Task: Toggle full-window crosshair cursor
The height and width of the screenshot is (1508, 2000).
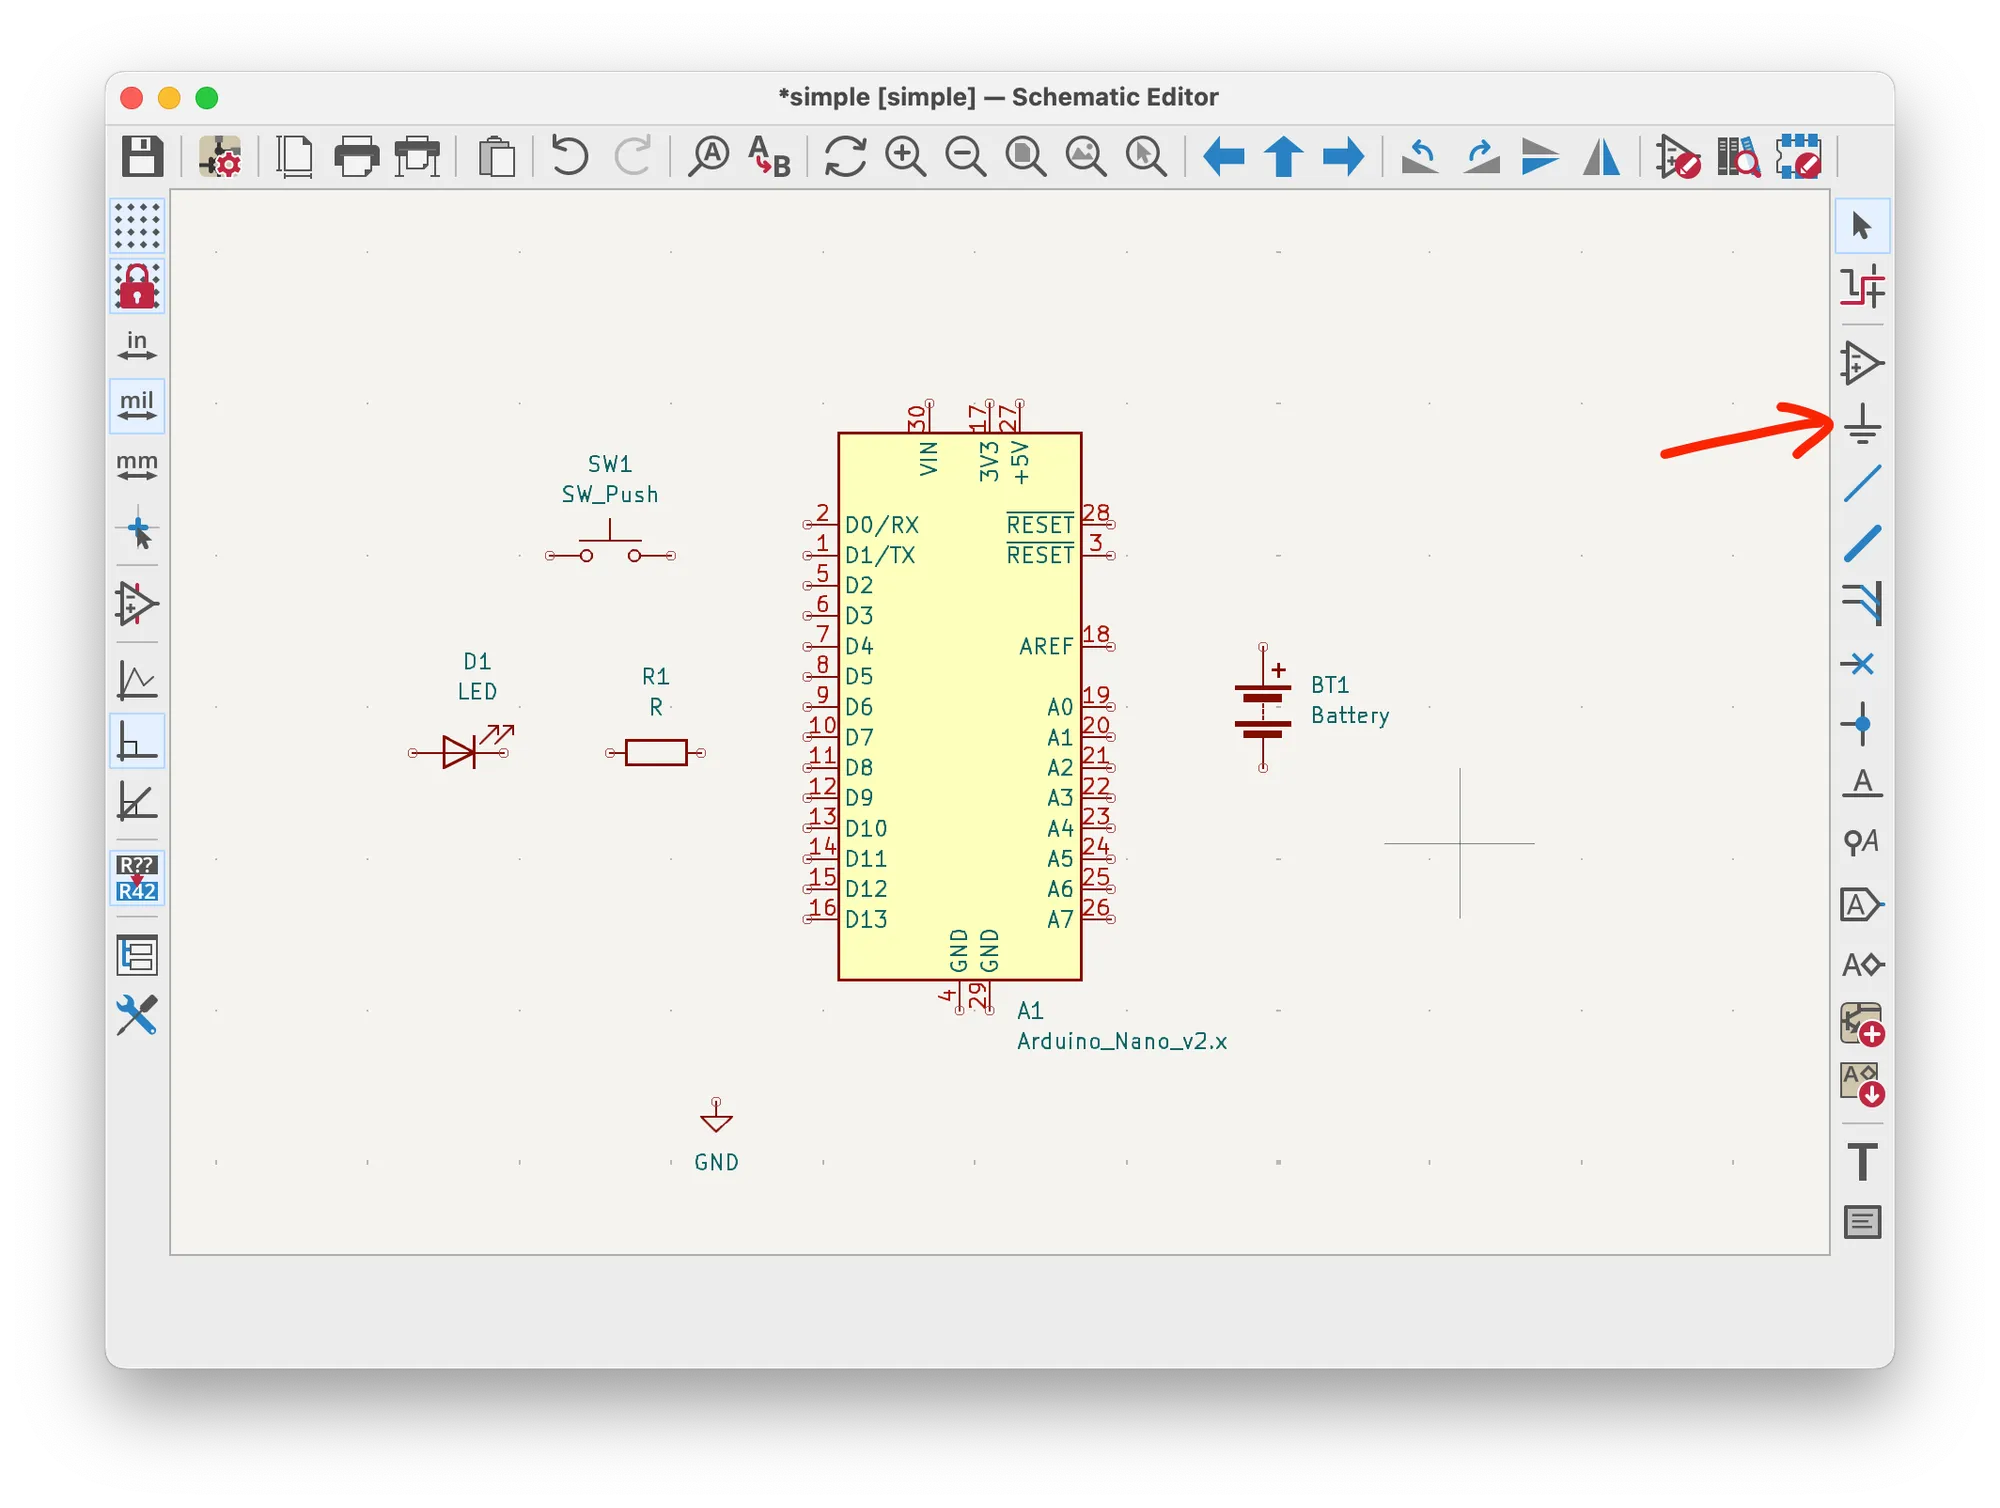Action: (137, 530)
